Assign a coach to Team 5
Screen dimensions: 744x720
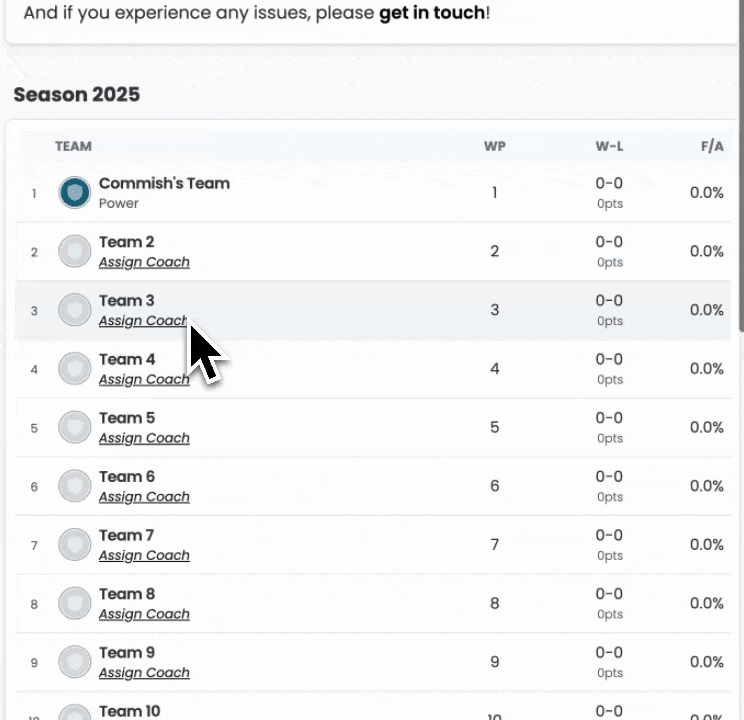[x=144, y=439]
